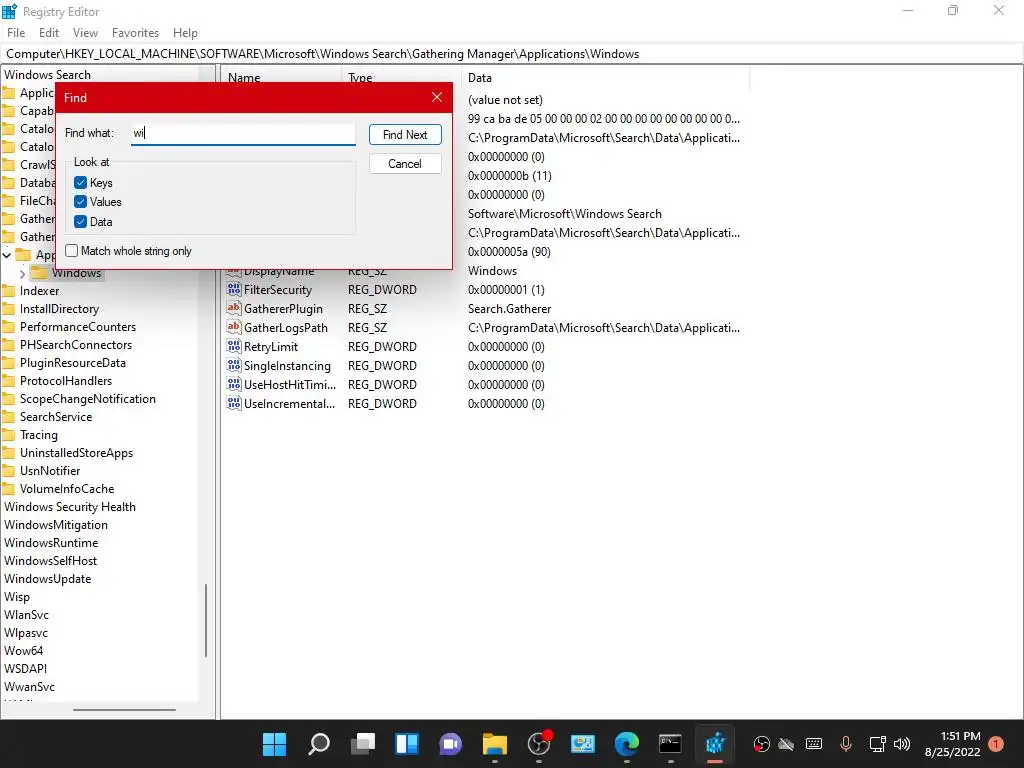Select the Wow64 key
The image size is (1024, 768).
pyautogui.click(x=24, y=650)
